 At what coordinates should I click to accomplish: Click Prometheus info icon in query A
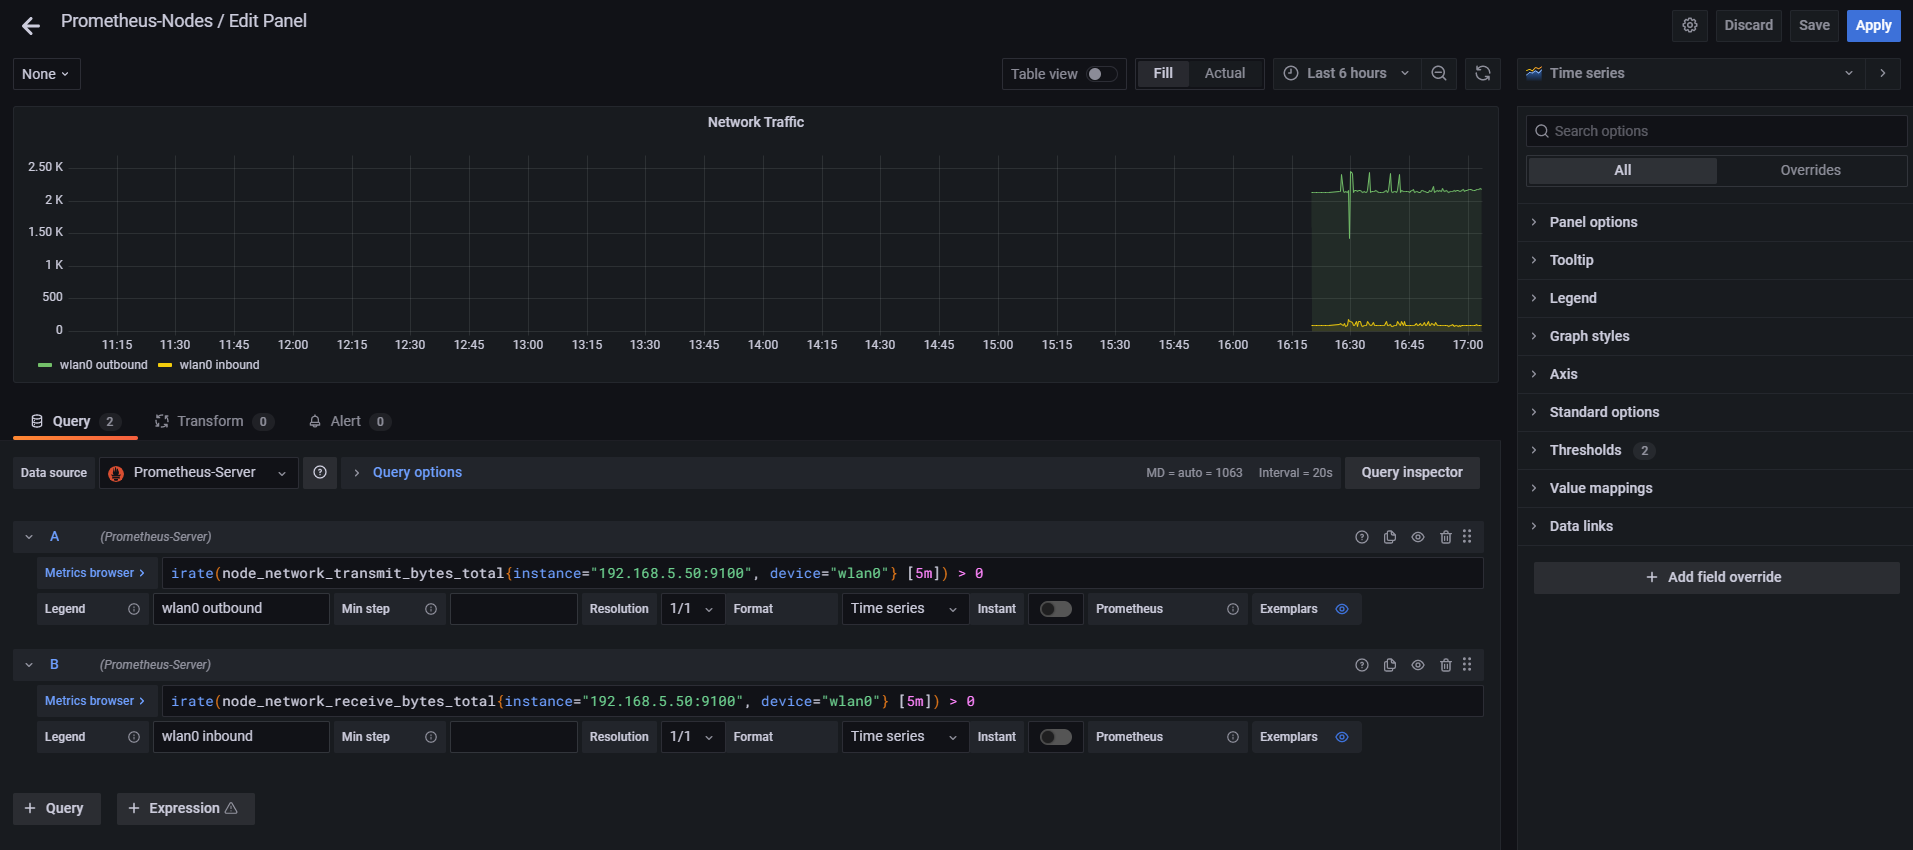coord(1233,609)
